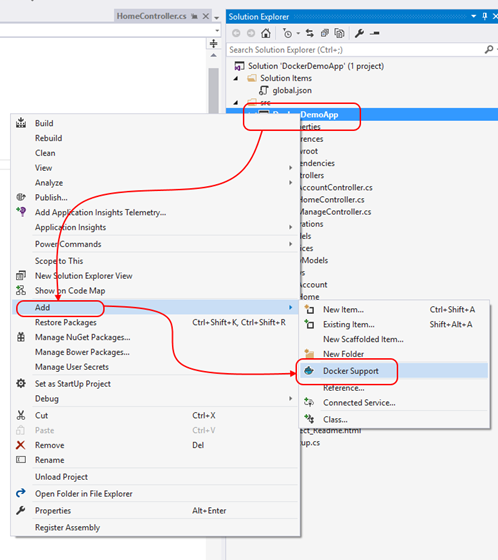Open the document tab overflow dropdown

216,18
